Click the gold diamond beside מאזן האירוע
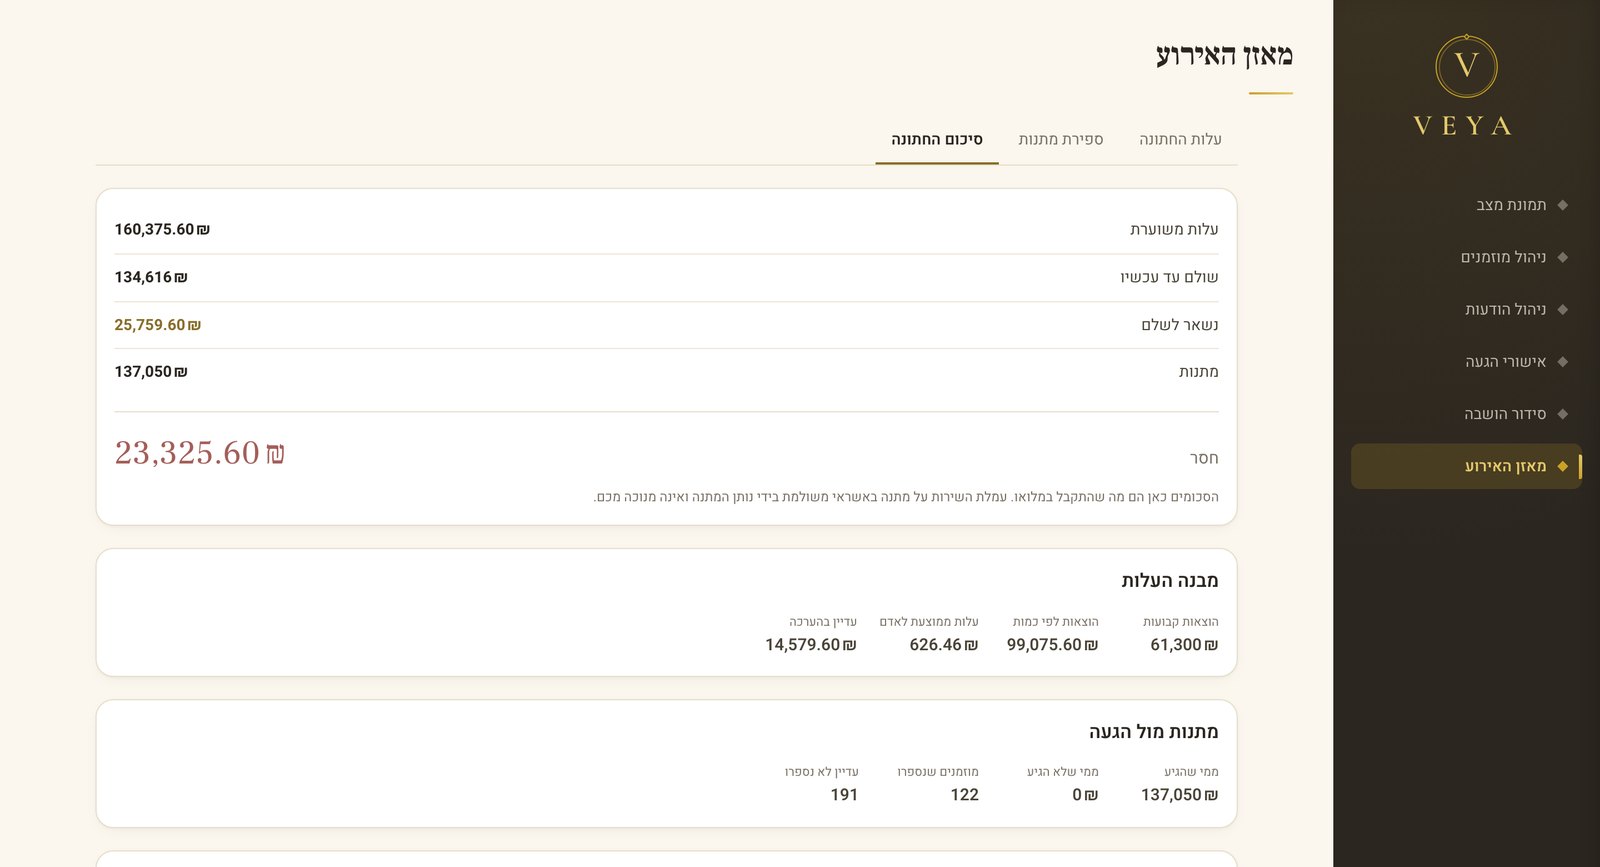 1562,466
